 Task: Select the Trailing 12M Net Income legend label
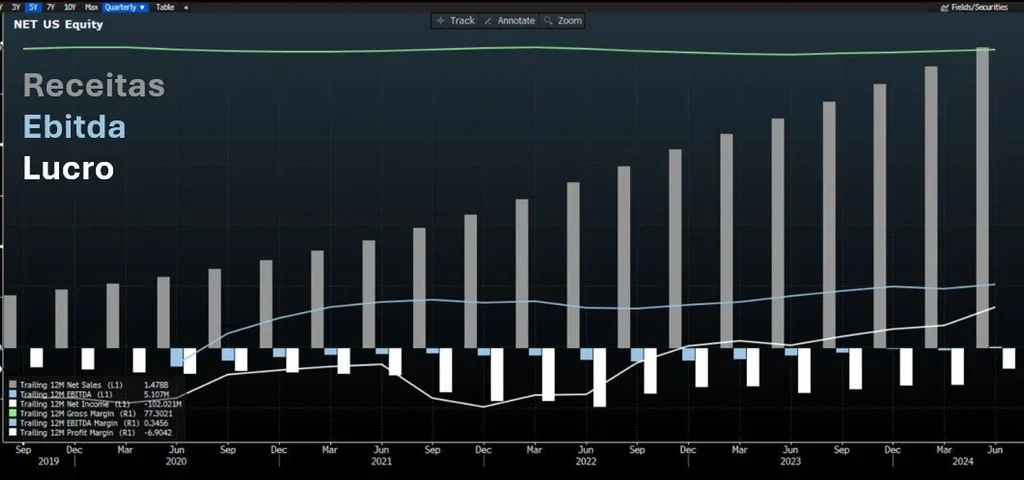[x=74, y=404]
